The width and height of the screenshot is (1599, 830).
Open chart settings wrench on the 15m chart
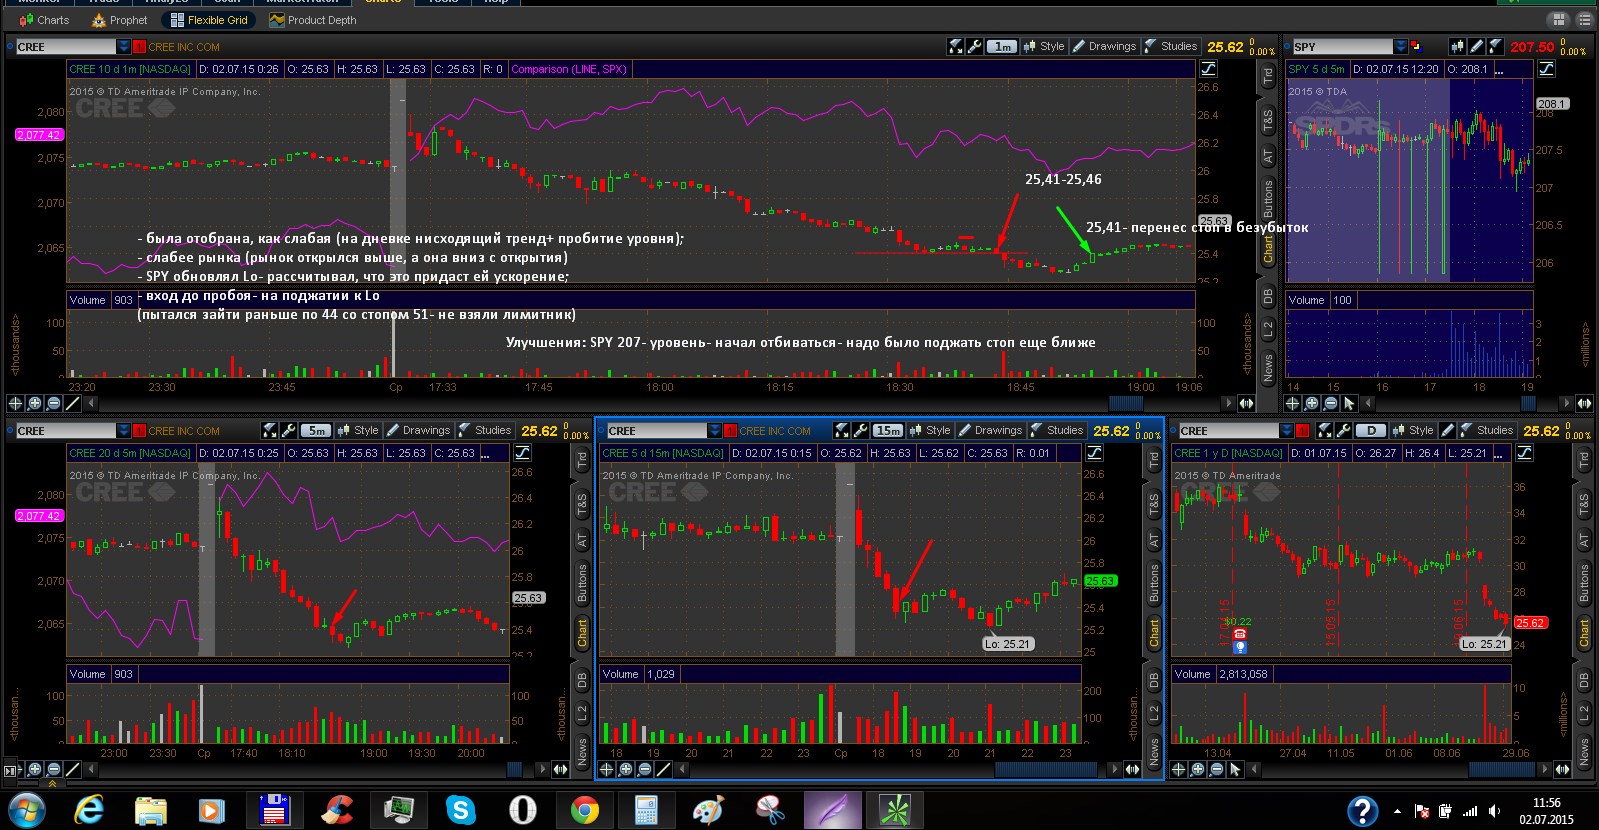[x=860, y=430]
